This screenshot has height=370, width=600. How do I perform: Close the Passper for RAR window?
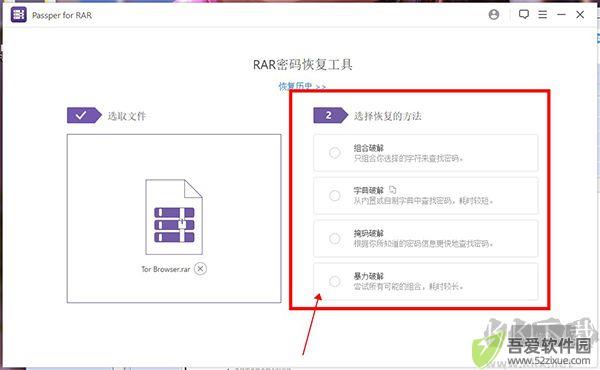pos(580,15)
